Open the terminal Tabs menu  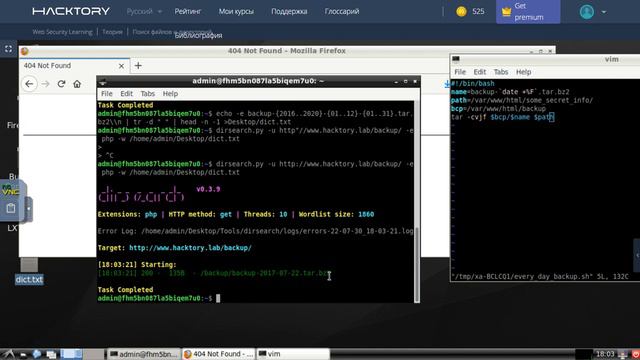tap(147, 93)
